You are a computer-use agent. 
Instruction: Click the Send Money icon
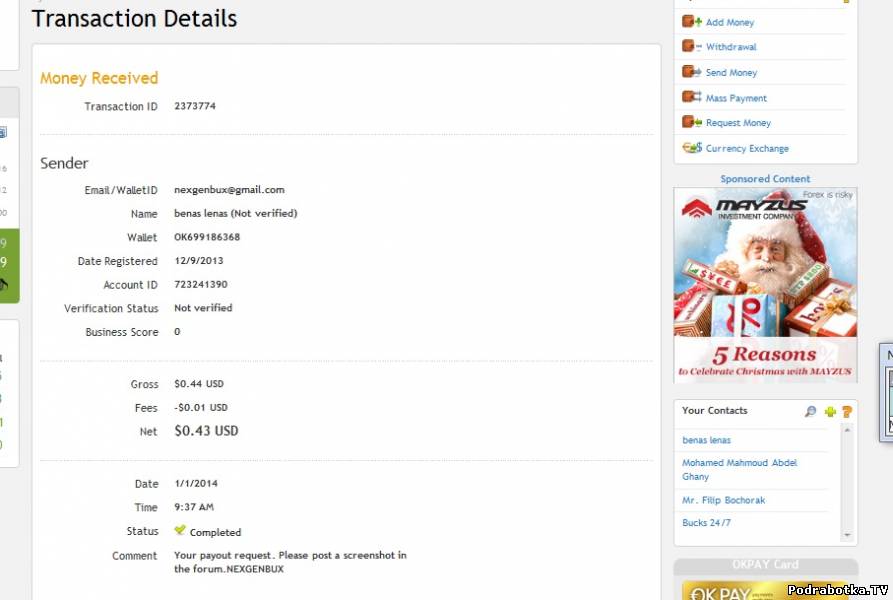(x=691, y=72)
